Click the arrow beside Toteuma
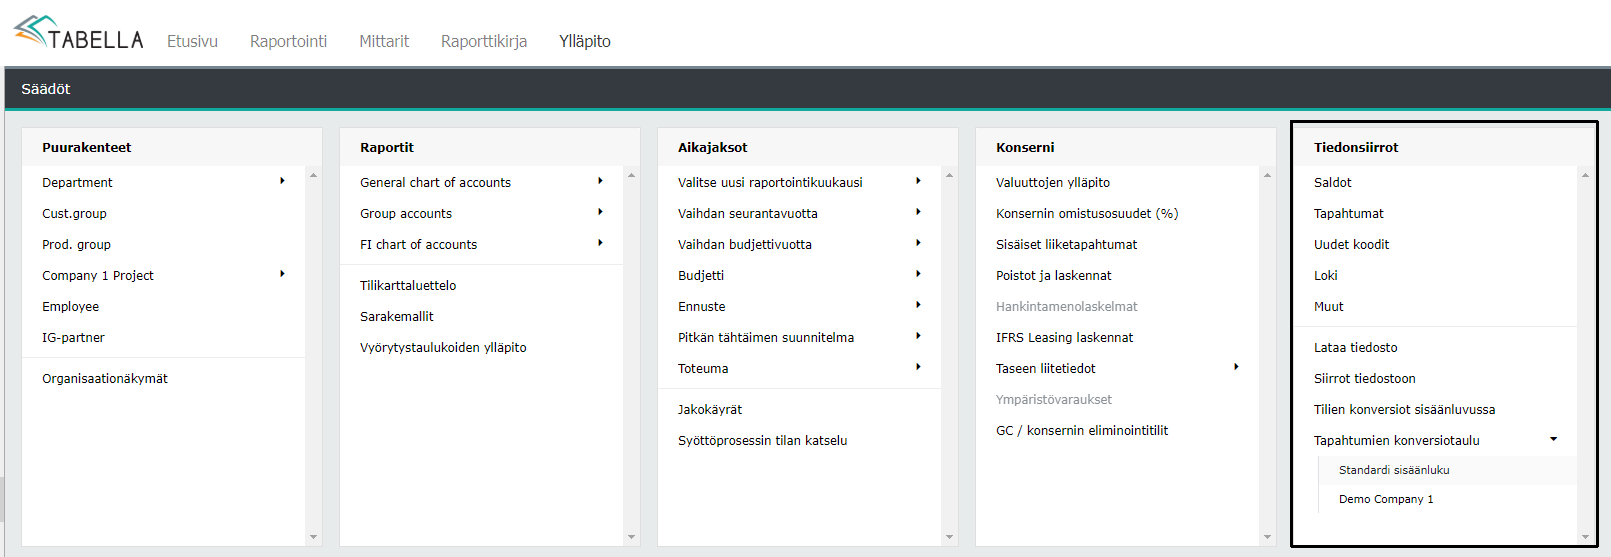 (x=918, y=367)
